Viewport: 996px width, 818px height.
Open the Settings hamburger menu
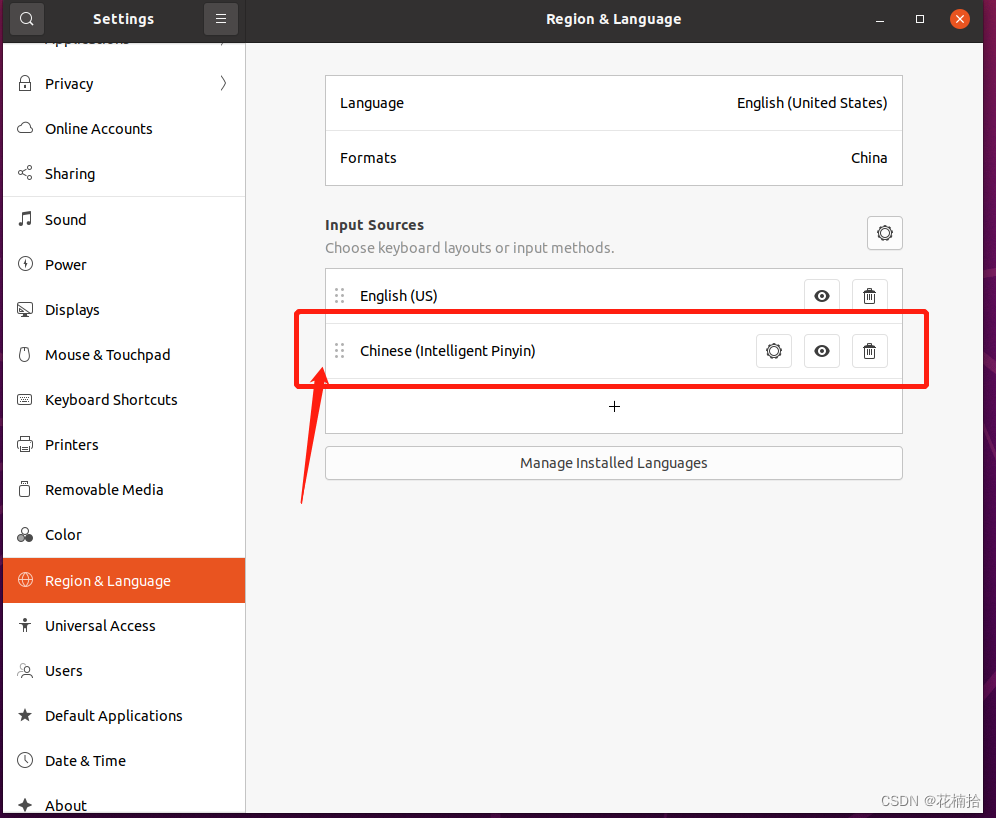coord(220,19)
